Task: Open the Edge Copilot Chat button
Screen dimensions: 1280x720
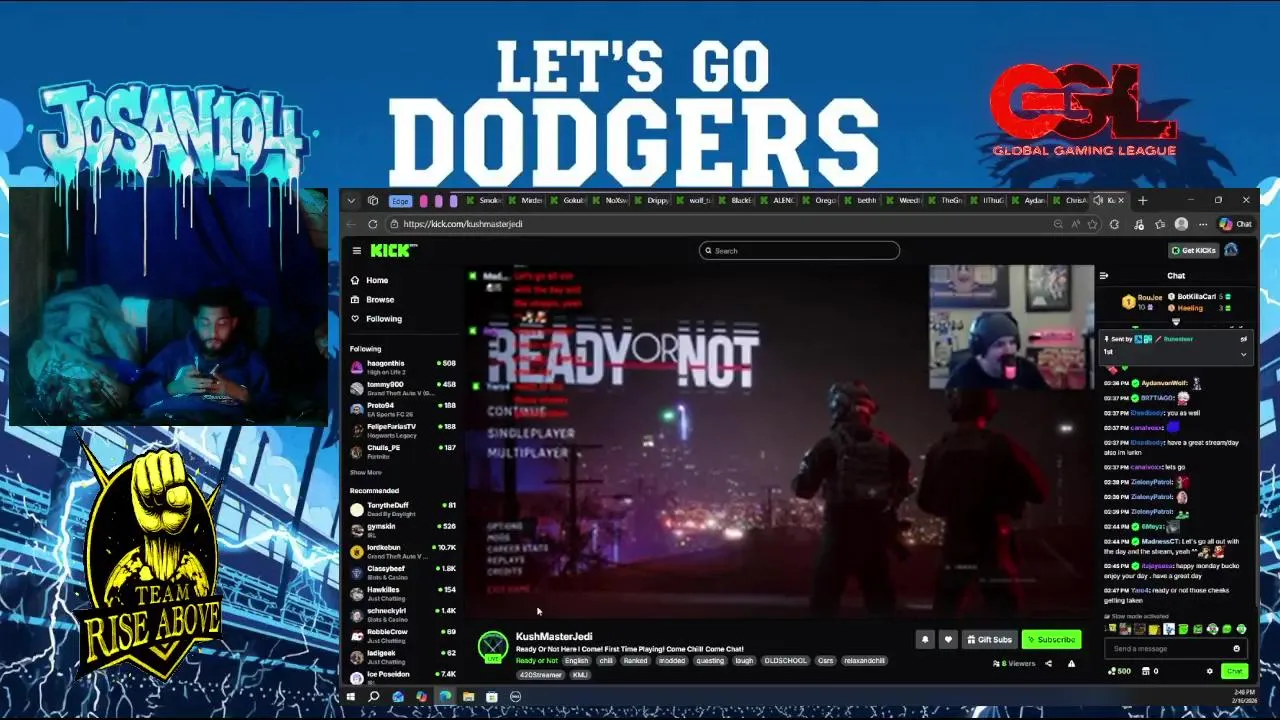Action: [x=1235, y=224]
